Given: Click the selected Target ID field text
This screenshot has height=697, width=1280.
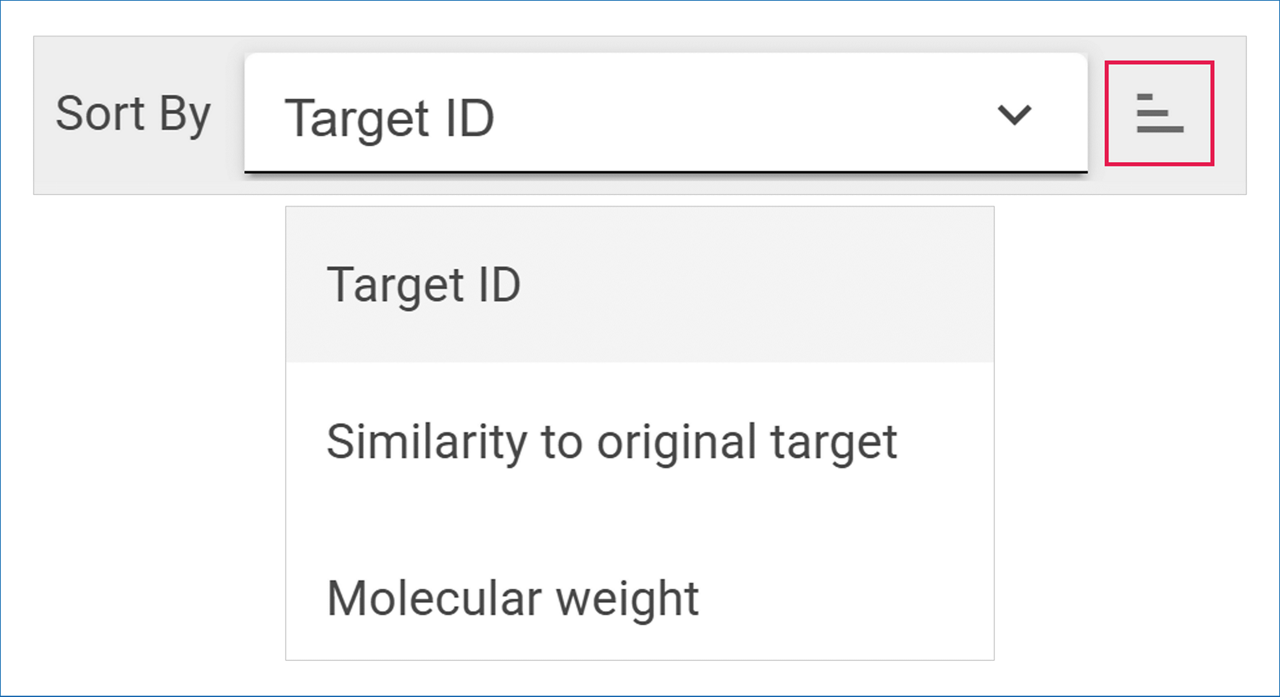Looking at the screenshot, I should [390, 118].
